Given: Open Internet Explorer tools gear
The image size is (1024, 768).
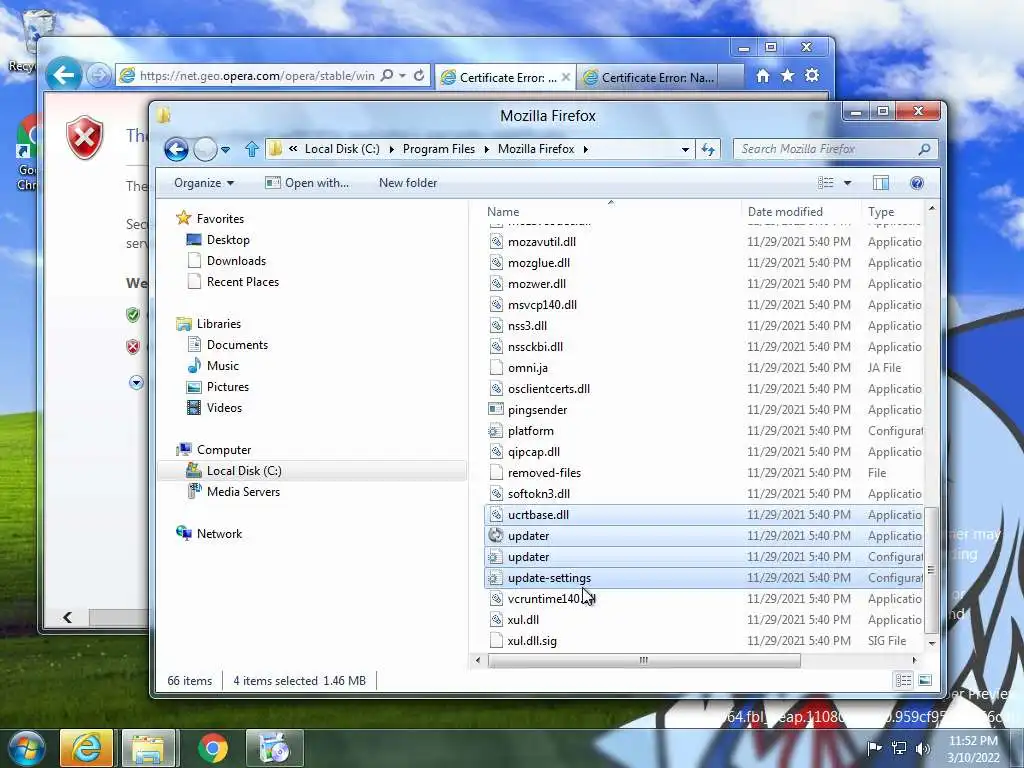Looking at the screenshot, I should 812,76.
